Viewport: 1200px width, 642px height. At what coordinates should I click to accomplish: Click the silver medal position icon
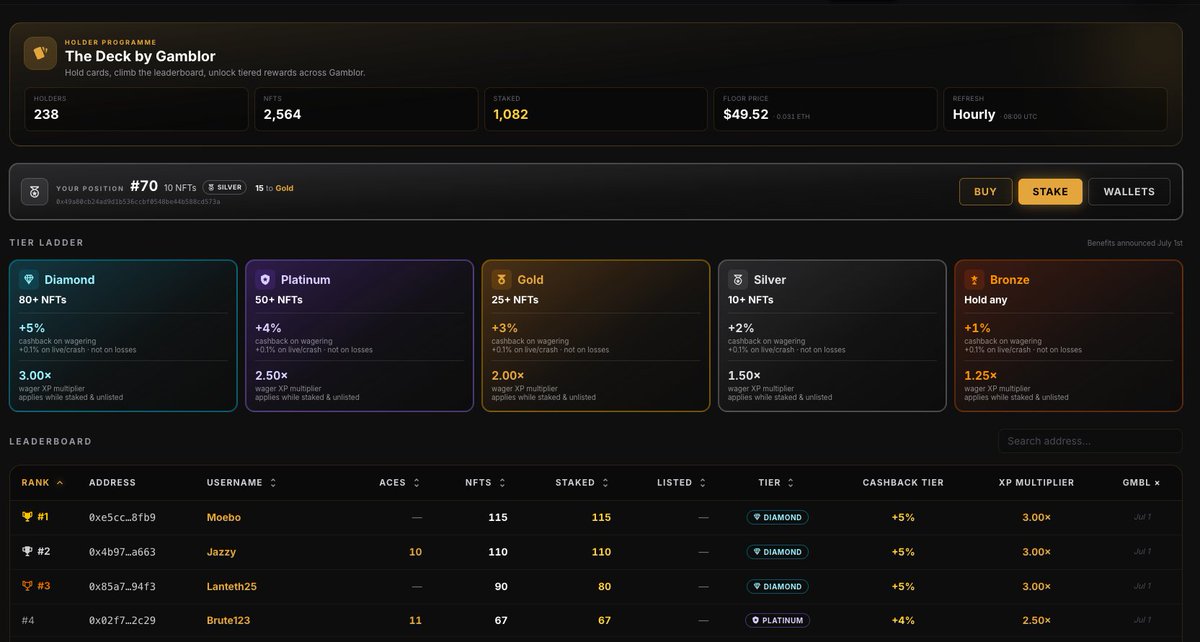36,192
